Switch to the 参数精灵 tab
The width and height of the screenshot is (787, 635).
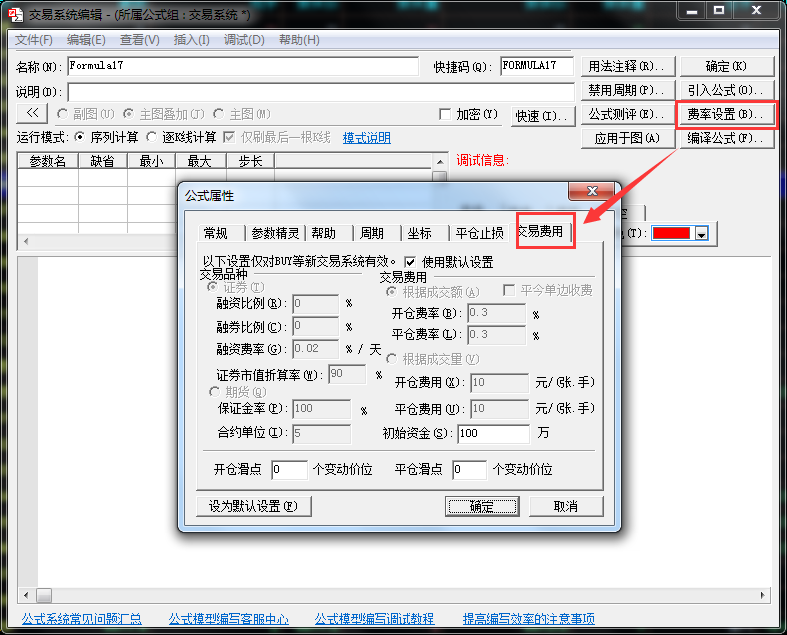click(275, 233)
